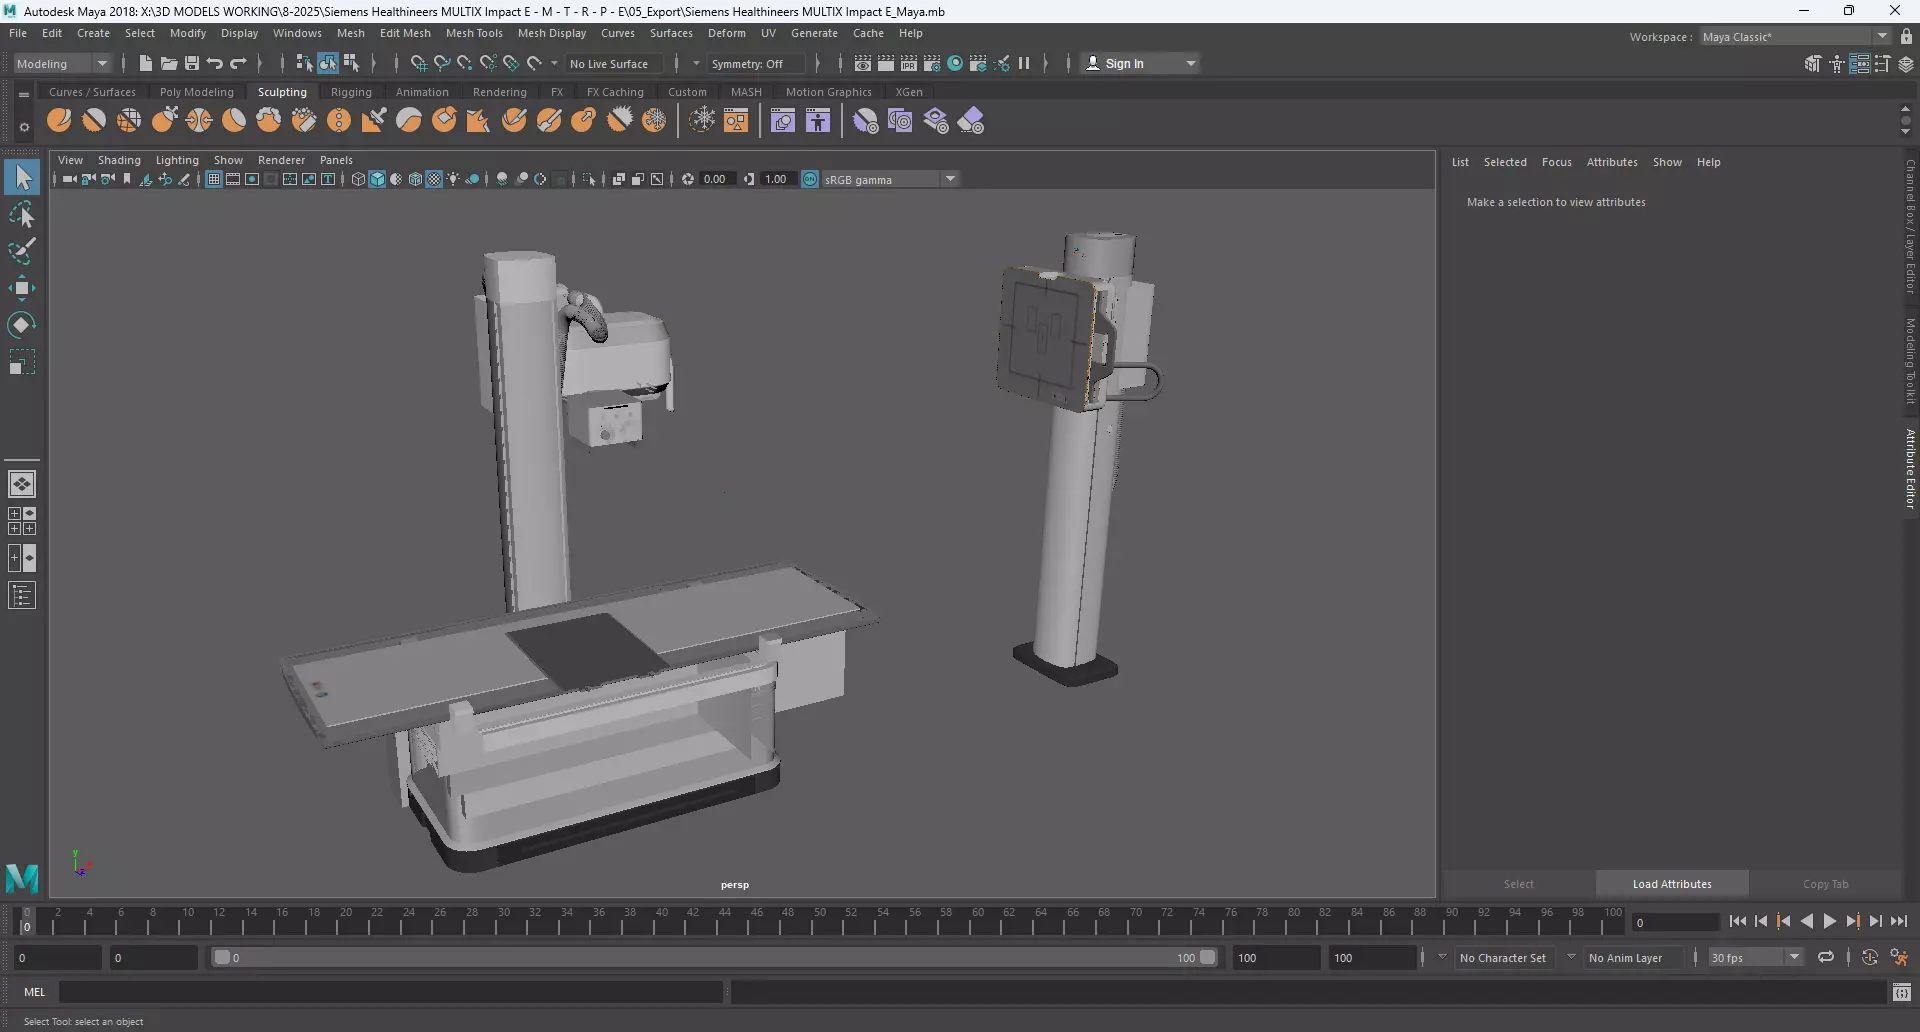Toggle select by component type mode

pyautogui.click(x=351, y=63)
